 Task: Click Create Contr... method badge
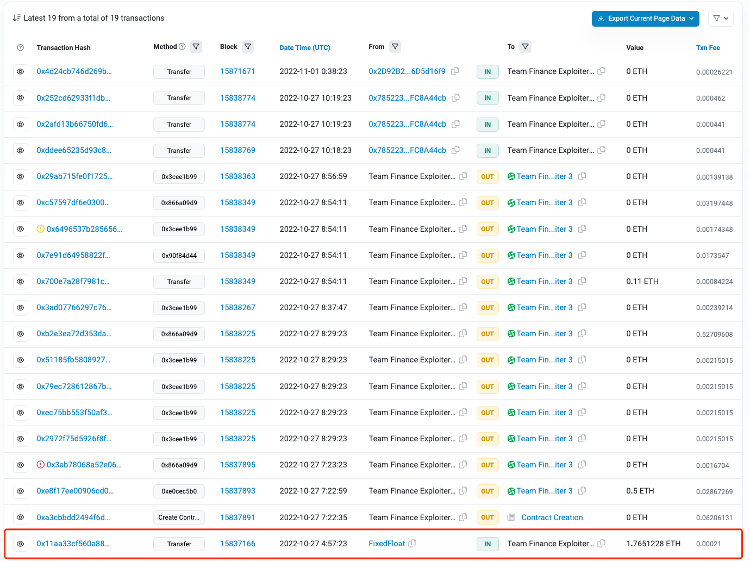coord(179,517)
